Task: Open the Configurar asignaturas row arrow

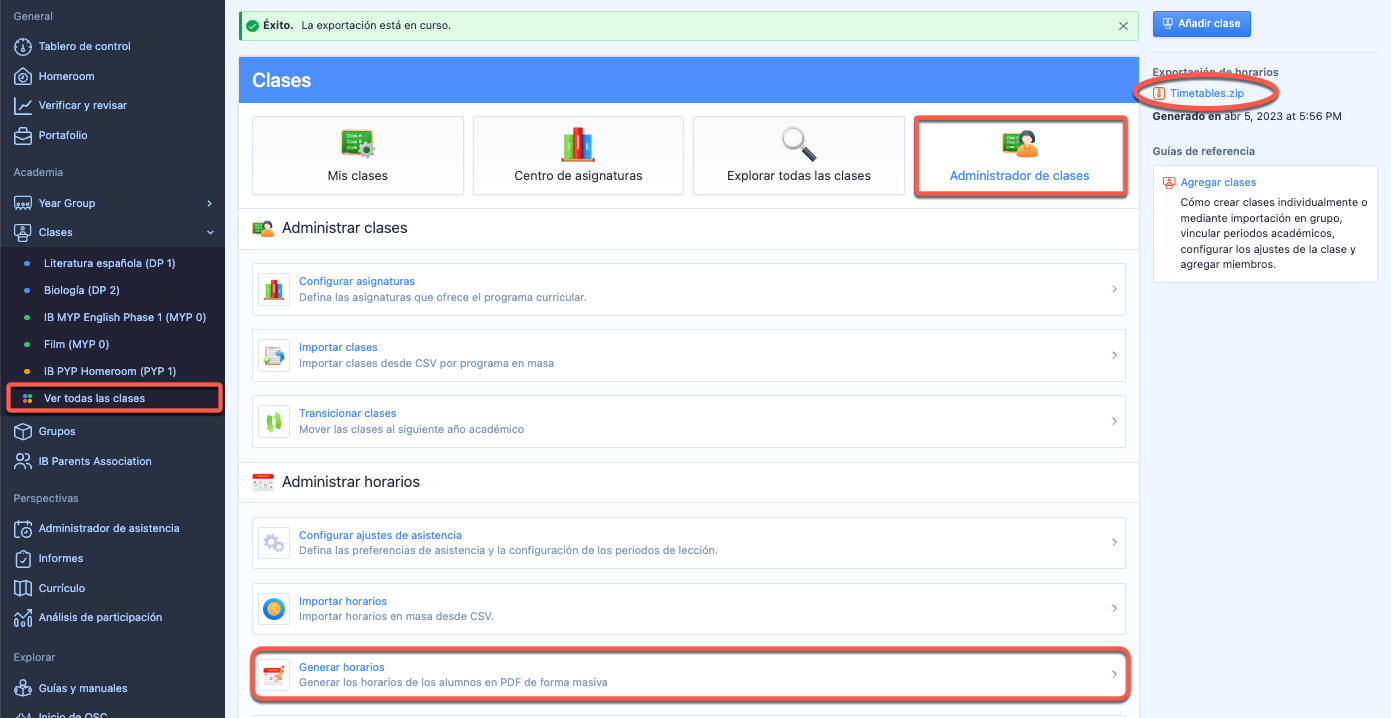Action: pyautogui.click(x=1114, y=289)
